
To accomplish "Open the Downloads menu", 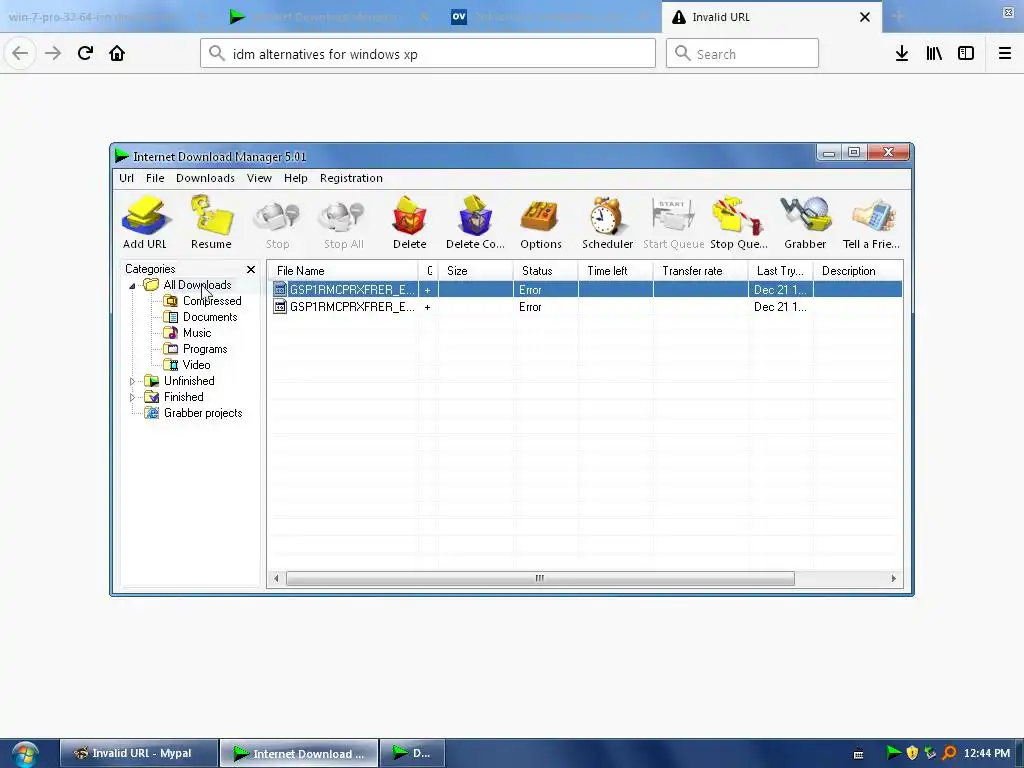I will (205, 178).
